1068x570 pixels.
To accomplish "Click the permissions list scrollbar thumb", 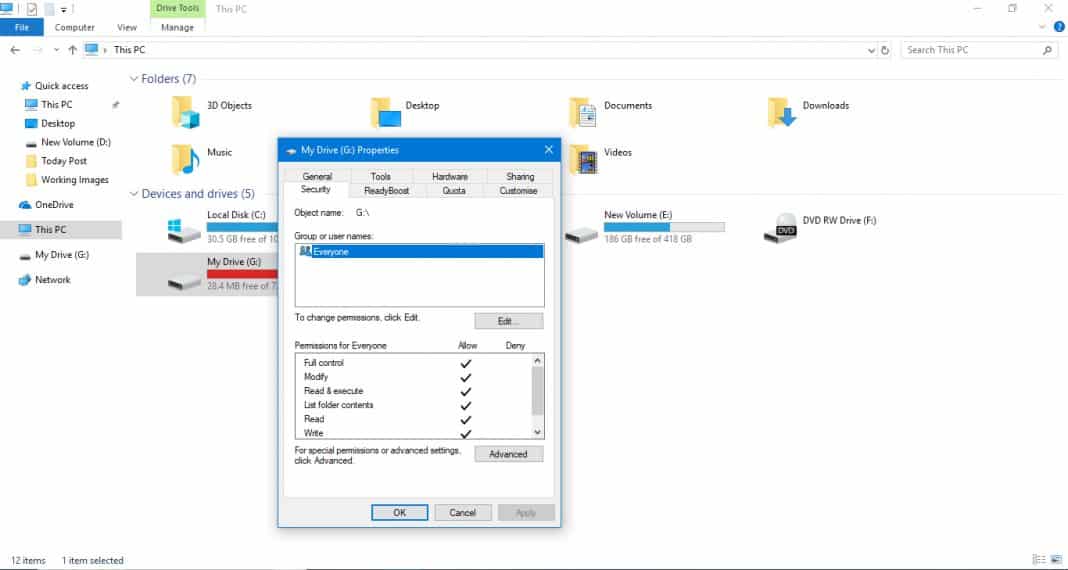I will pyautogui.click(x=537, y=390).
